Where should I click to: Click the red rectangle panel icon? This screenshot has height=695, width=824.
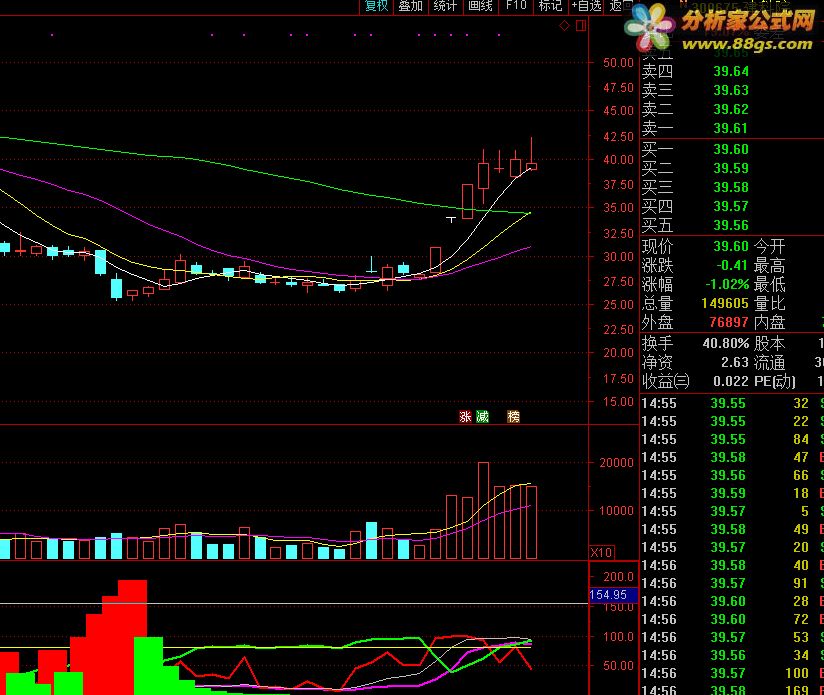[581, 25]
